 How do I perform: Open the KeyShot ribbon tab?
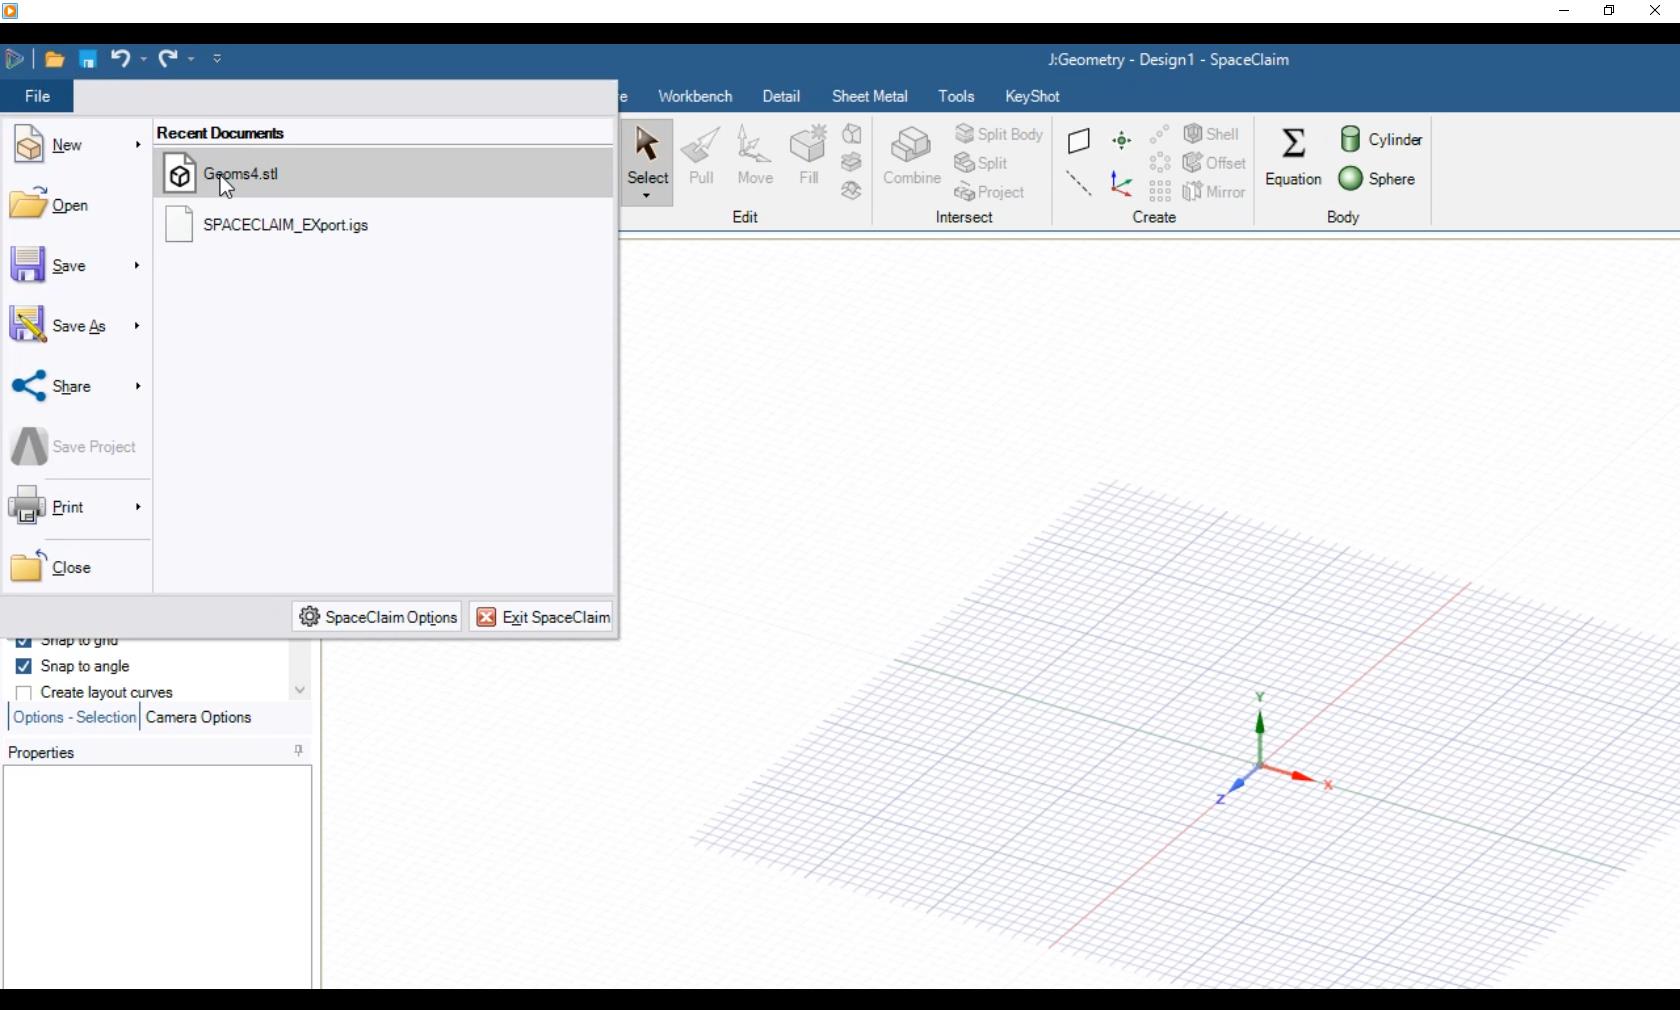pos(1032,96)
